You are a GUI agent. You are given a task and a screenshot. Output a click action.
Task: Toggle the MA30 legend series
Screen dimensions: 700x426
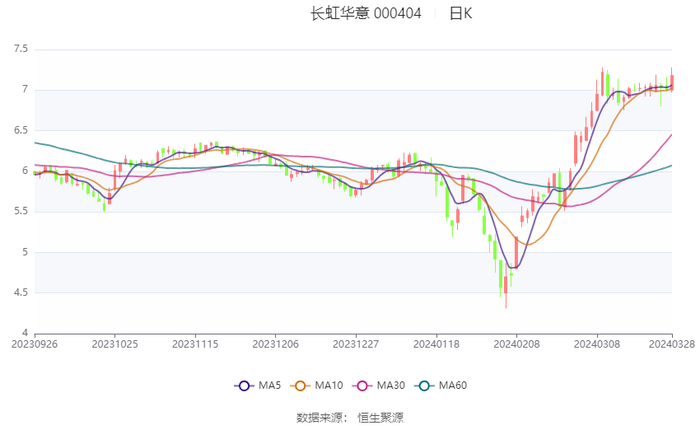click(x=379, y=385)
